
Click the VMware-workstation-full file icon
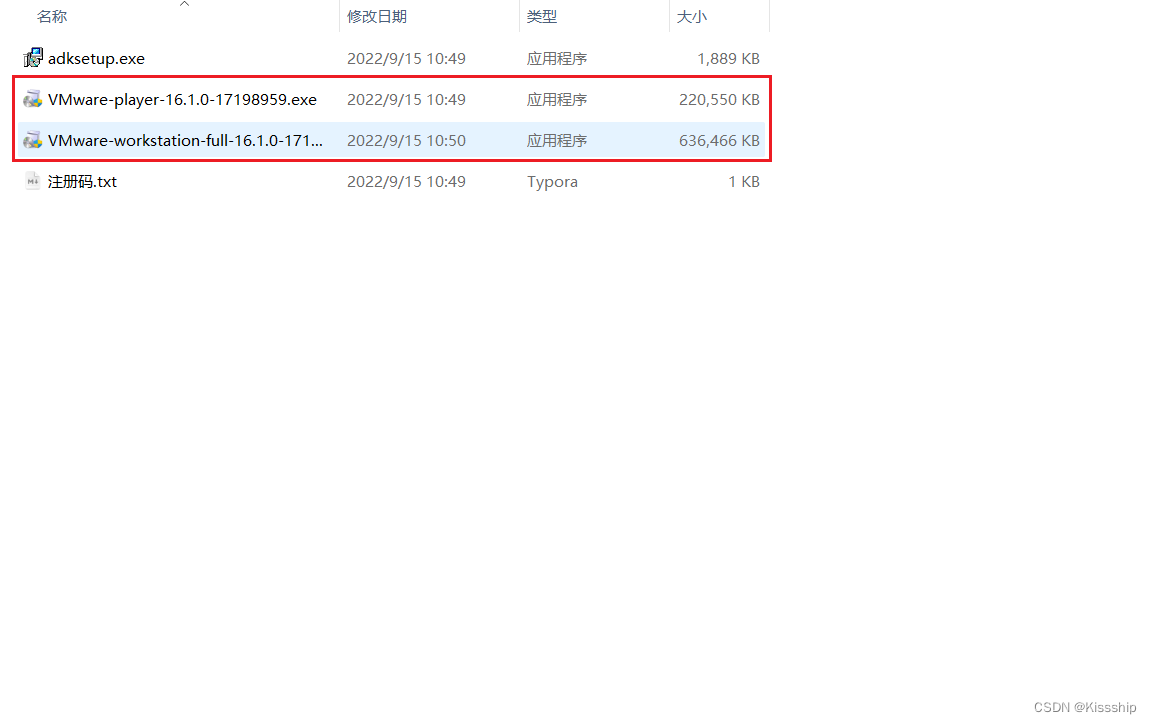pos(32,140)
